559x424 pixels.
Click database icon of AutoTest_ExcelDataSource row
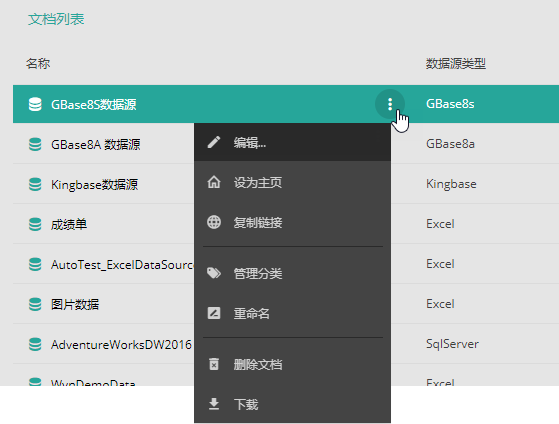coord(35,264)
